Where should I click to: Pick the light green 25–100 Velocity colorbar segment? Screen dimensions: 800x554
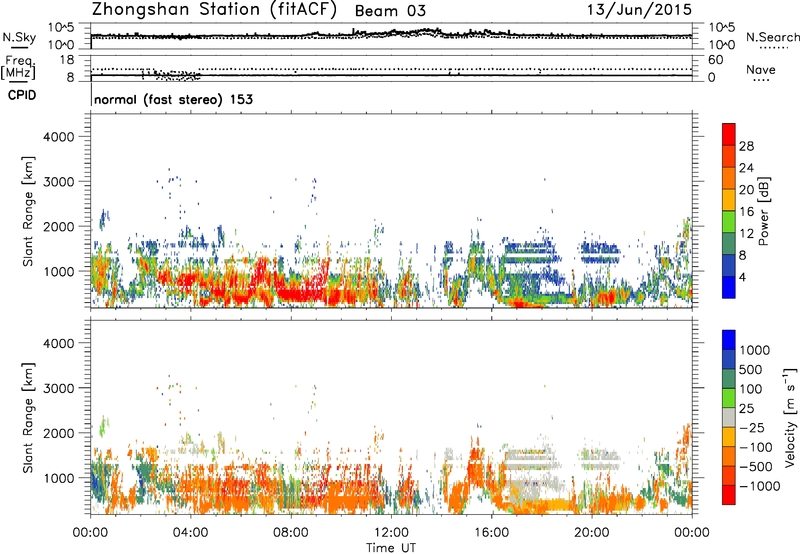tap(729, 398)
